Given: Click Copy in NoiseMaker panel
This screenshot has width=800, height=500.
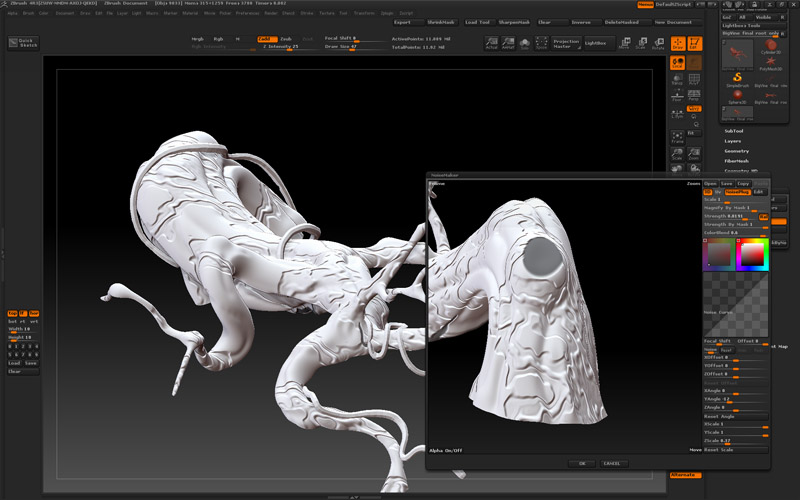Looking at the screenshot, I should (x=743, y=184).
